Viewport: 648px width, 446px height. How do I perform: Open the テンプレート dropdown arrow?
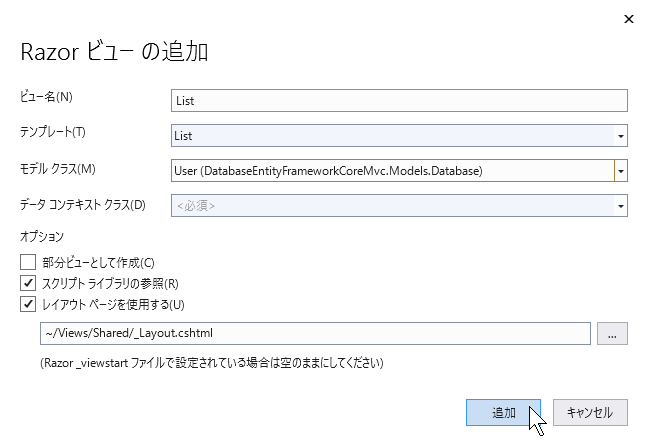[621, 136]
